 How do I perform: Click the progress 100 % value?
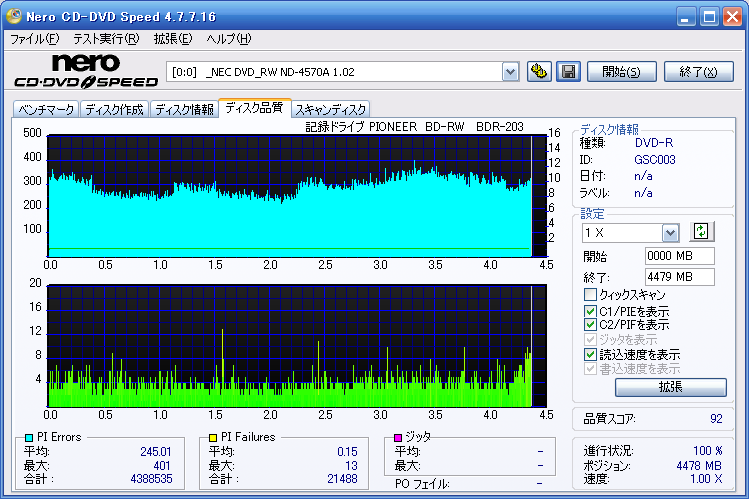[x=707, y=451]
